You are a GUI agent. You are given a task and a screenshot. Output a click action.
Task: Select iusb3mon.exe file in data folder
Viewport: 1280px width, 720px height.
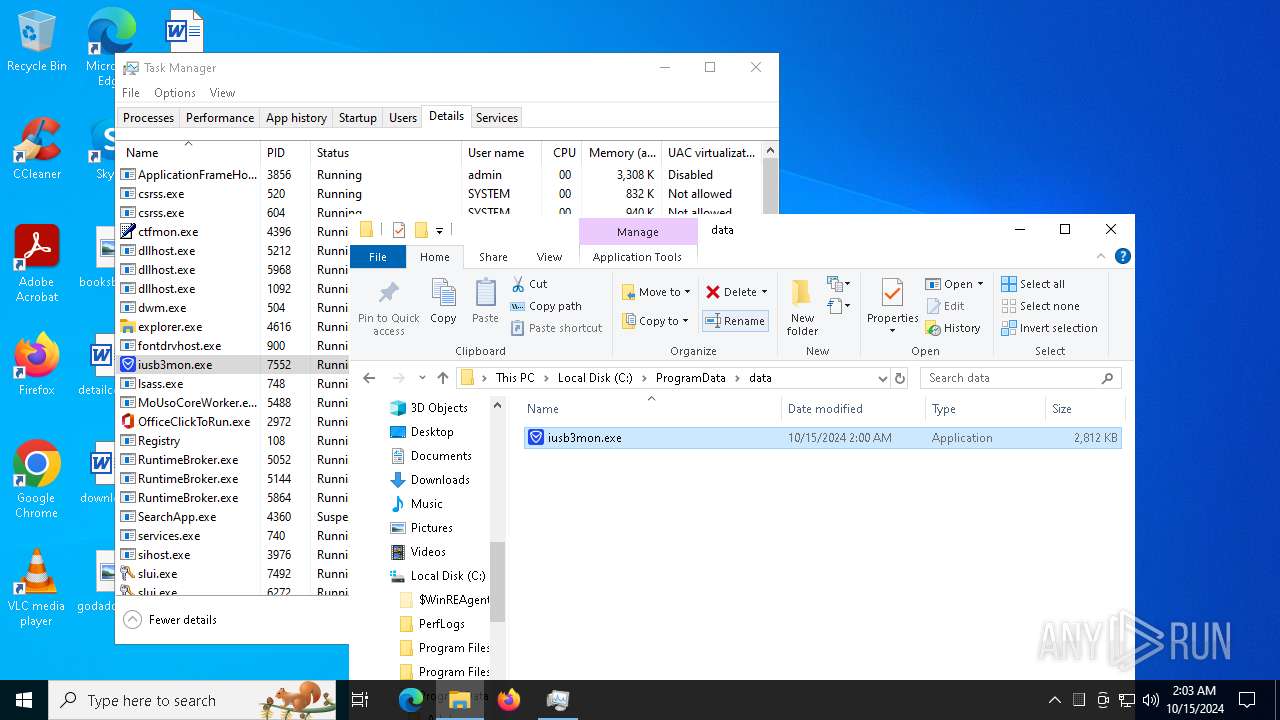click(822, 438)
